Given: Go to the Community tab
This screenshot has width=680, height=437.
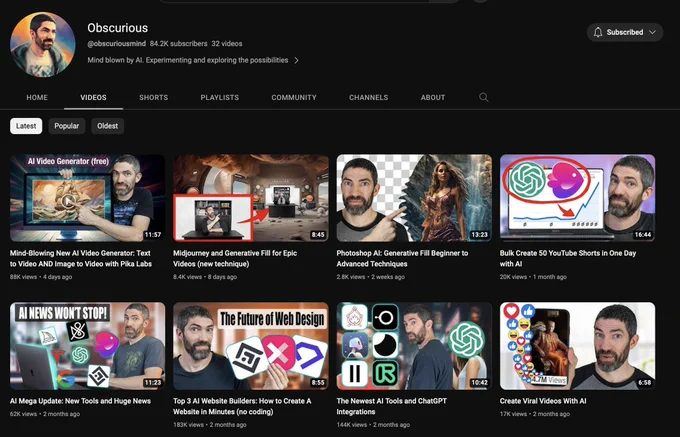Looking at the screenshot, I should pyautogui.click(x=294, y=97).
